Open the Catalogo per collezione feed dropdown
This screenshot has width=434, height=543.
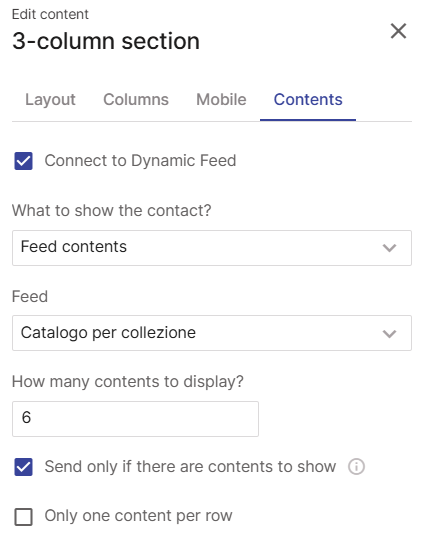click(x=212, y=333)
